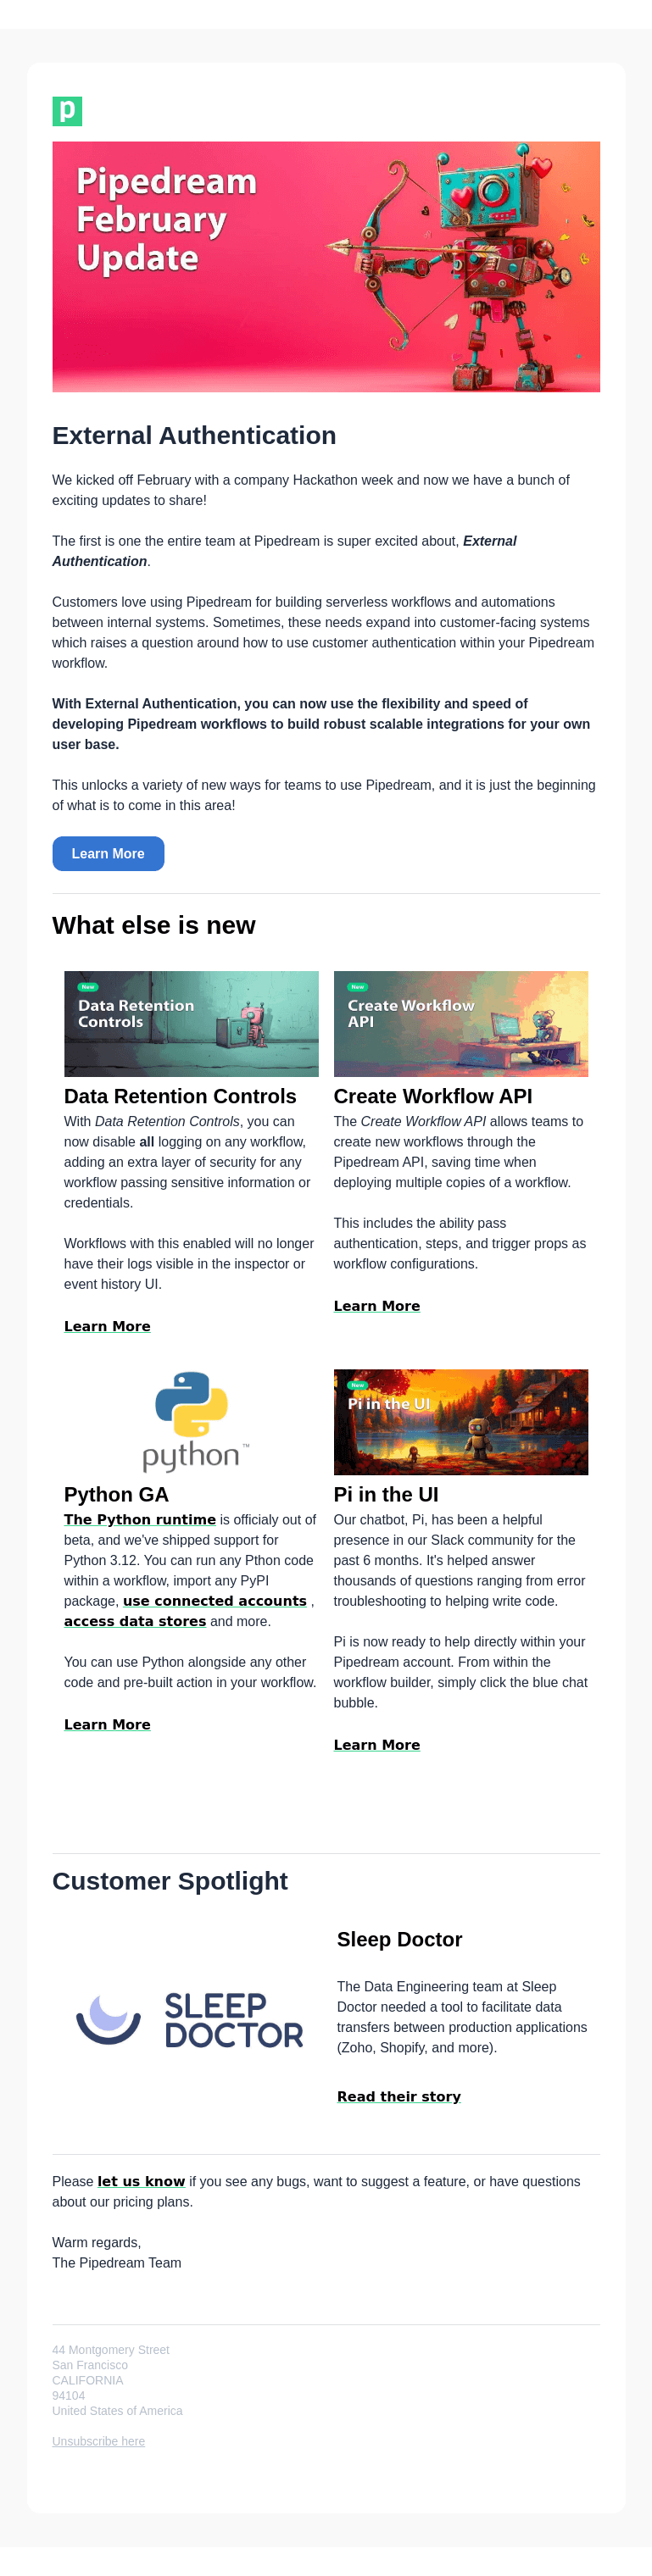The width and height of the screenshot is (652, 2576).
Task: Open the Pipedream February Update banner image
Action: 326,267
